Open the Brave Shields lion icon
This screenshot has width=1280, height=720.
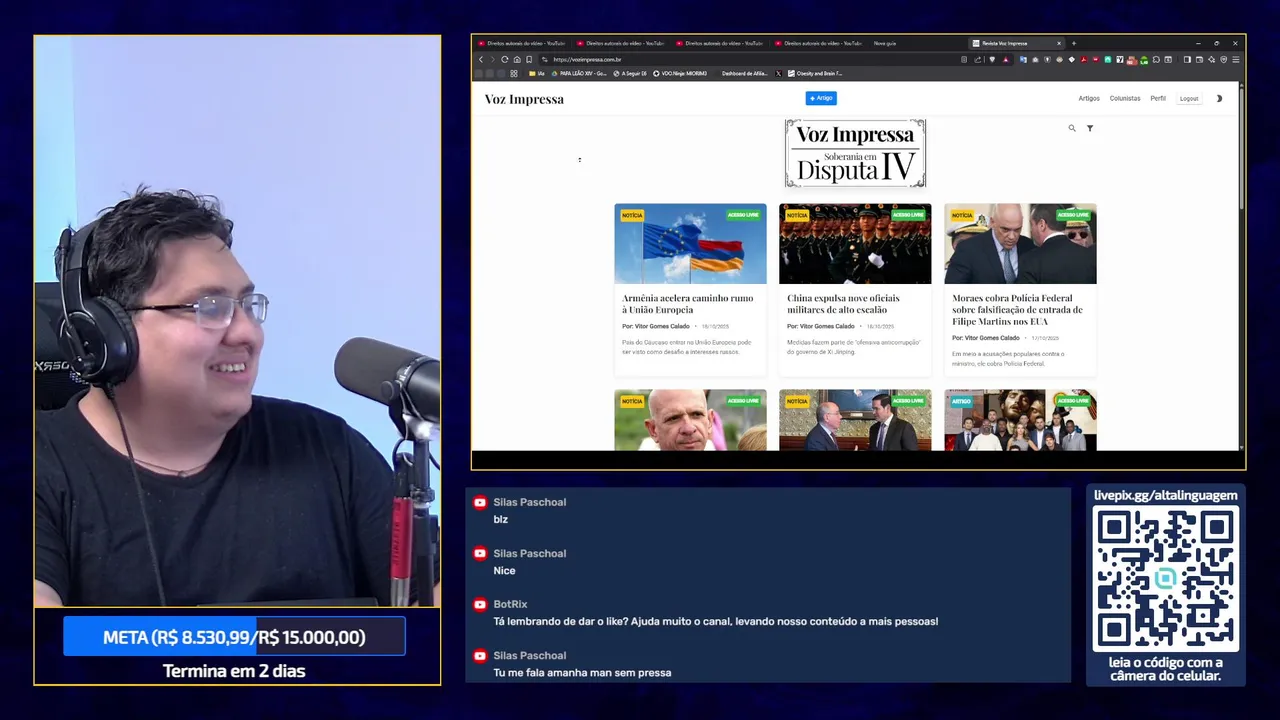click(x=992, y=60)
